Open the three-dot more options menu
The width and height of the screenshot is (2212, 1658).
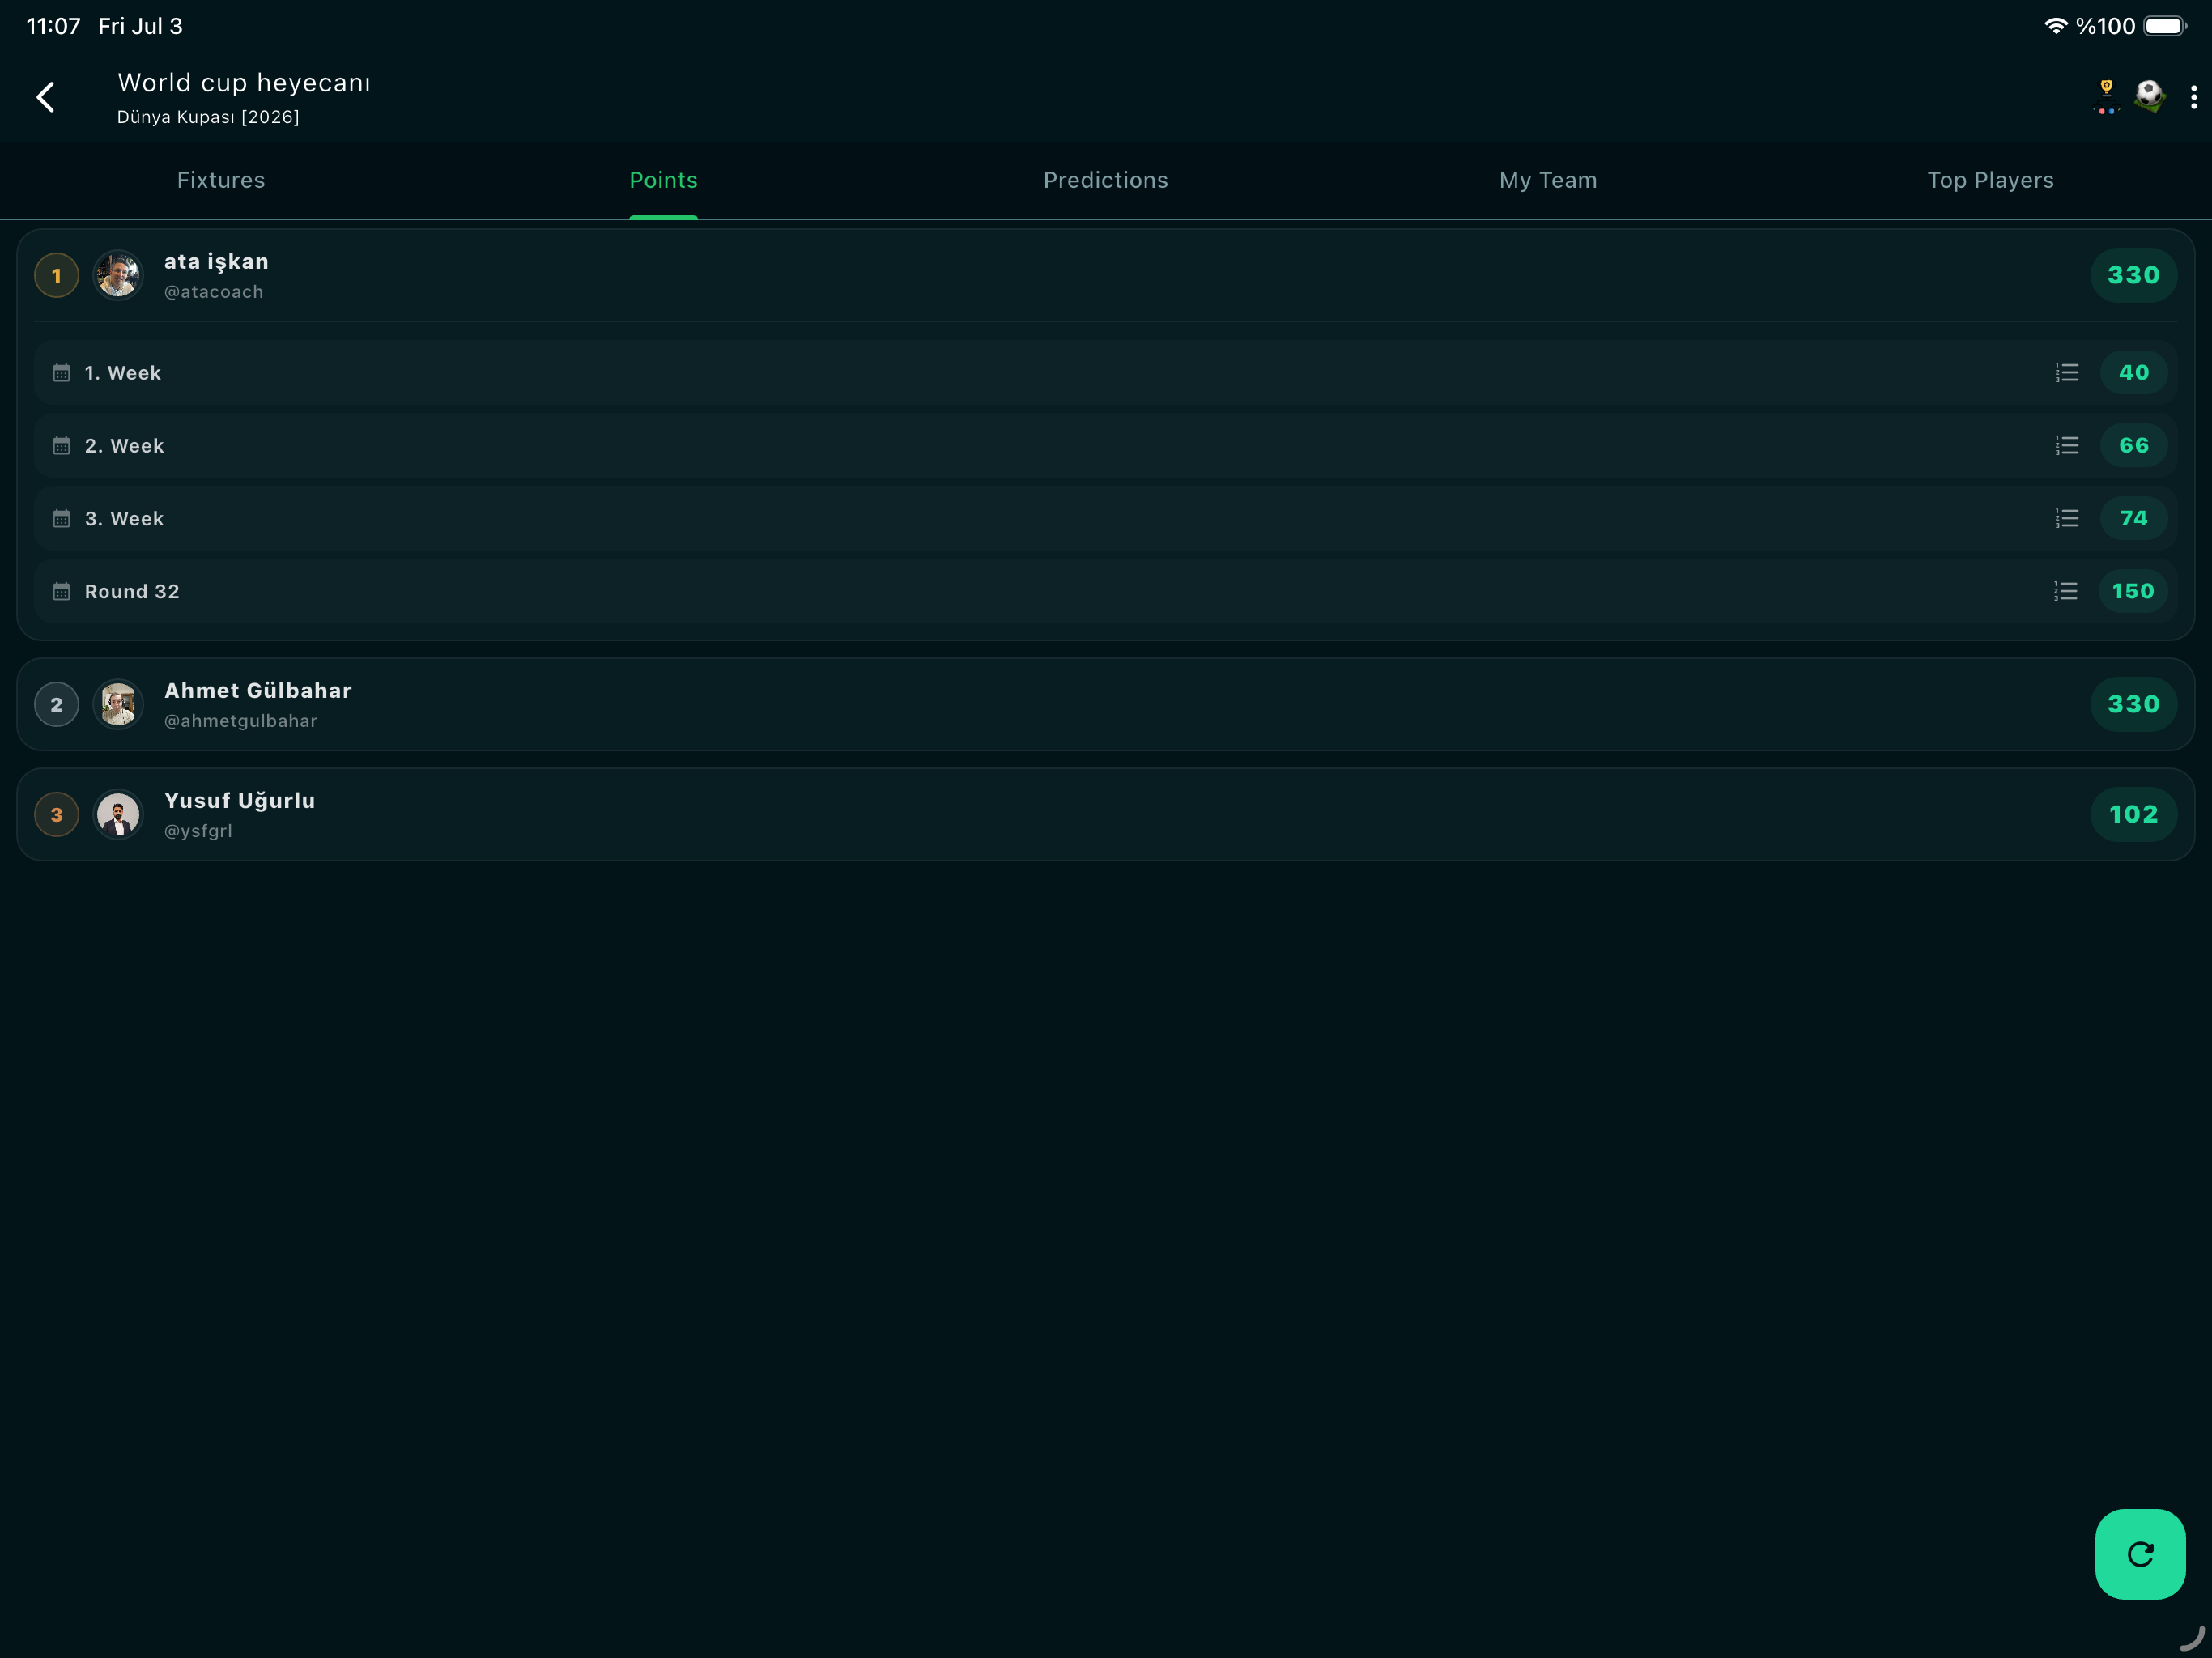tap(2194, 97)
